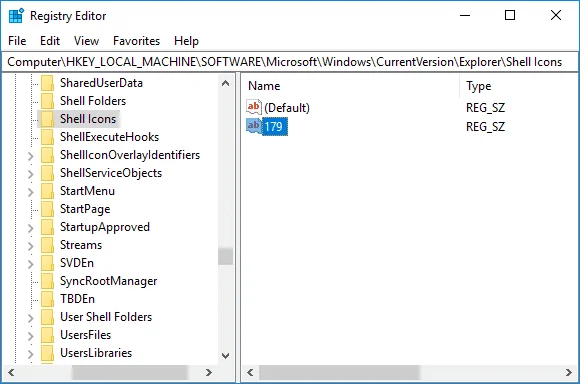Click the Streams folder icon
The height and width of the screenshot is (384, 580).
click(47, 245)
